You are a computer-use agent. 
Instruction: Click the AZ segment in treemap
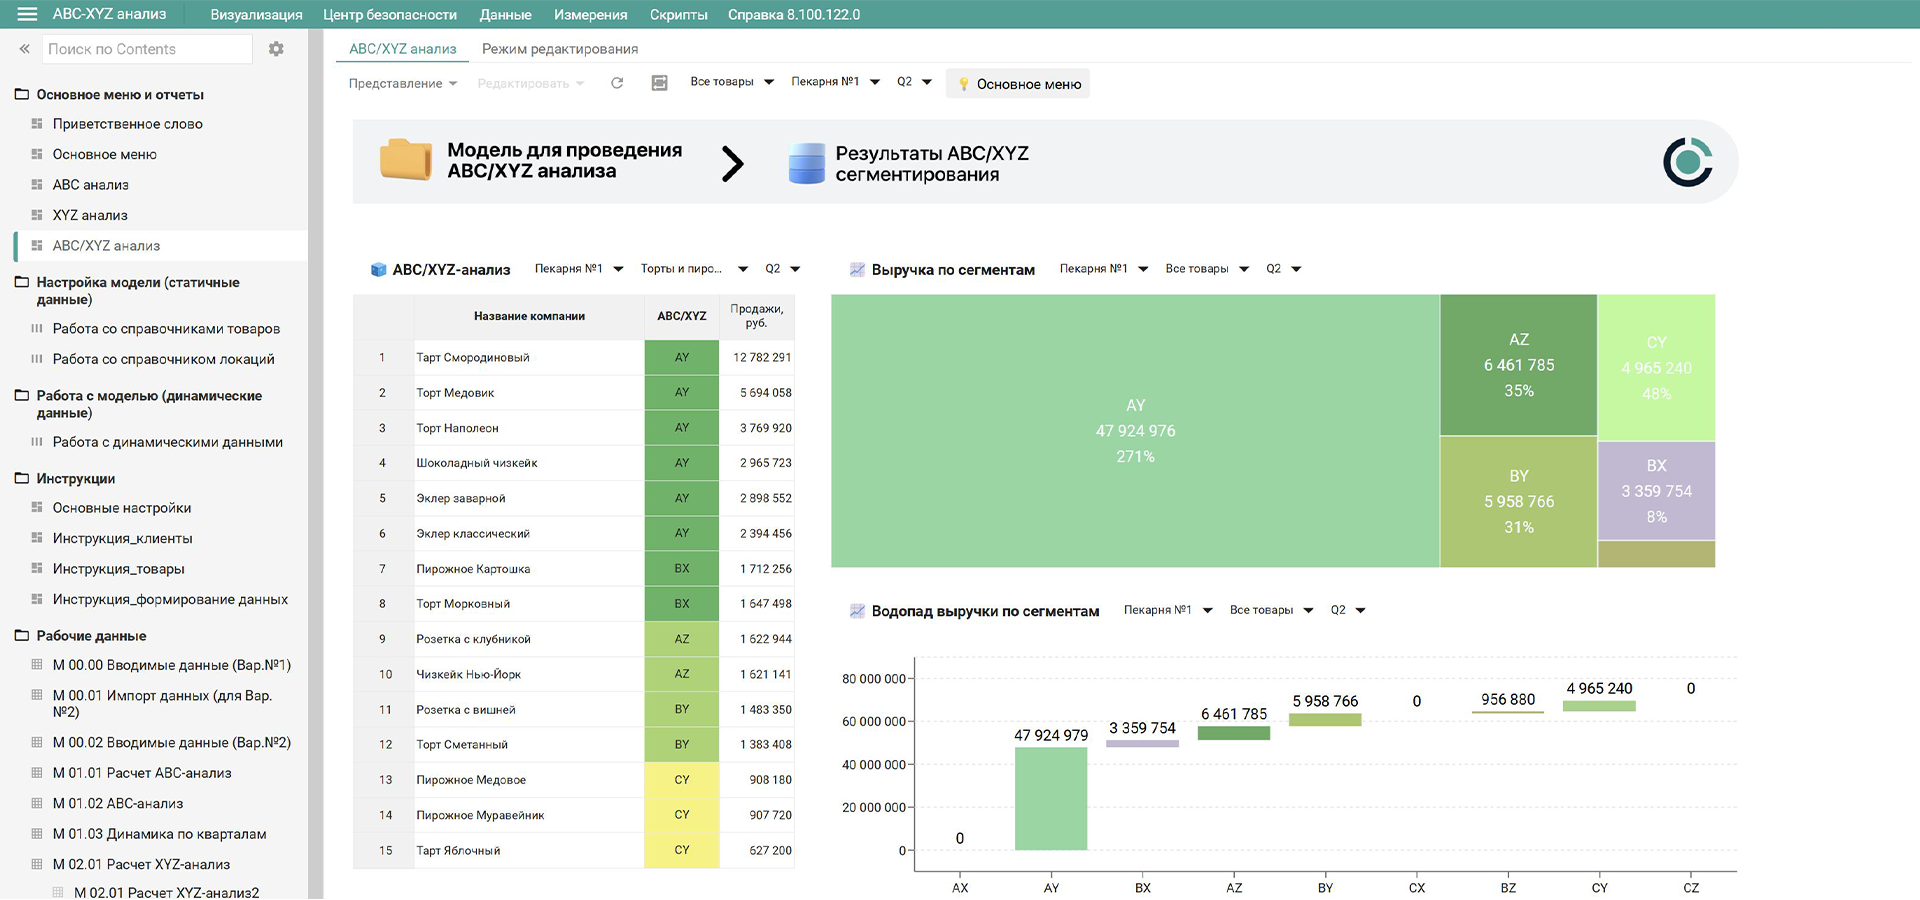pyautogui.click(x=1518, y=365)
